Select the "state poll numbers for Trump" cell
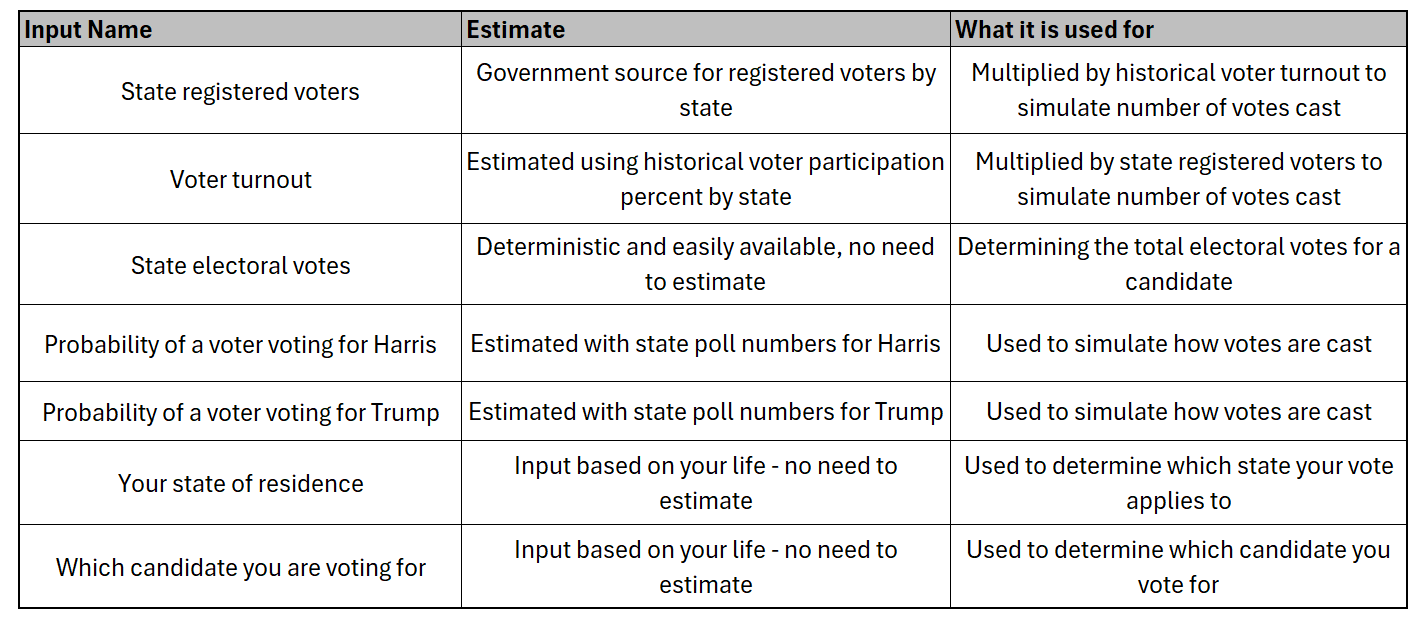Viewport: 1426px width, 620px height. 705,411
